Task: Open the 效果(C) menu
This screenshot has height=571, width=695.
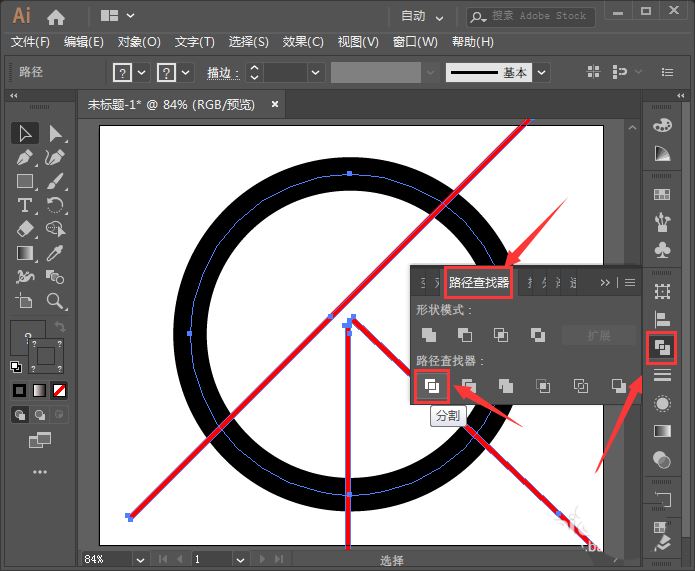Action: [x=303, y=42]
